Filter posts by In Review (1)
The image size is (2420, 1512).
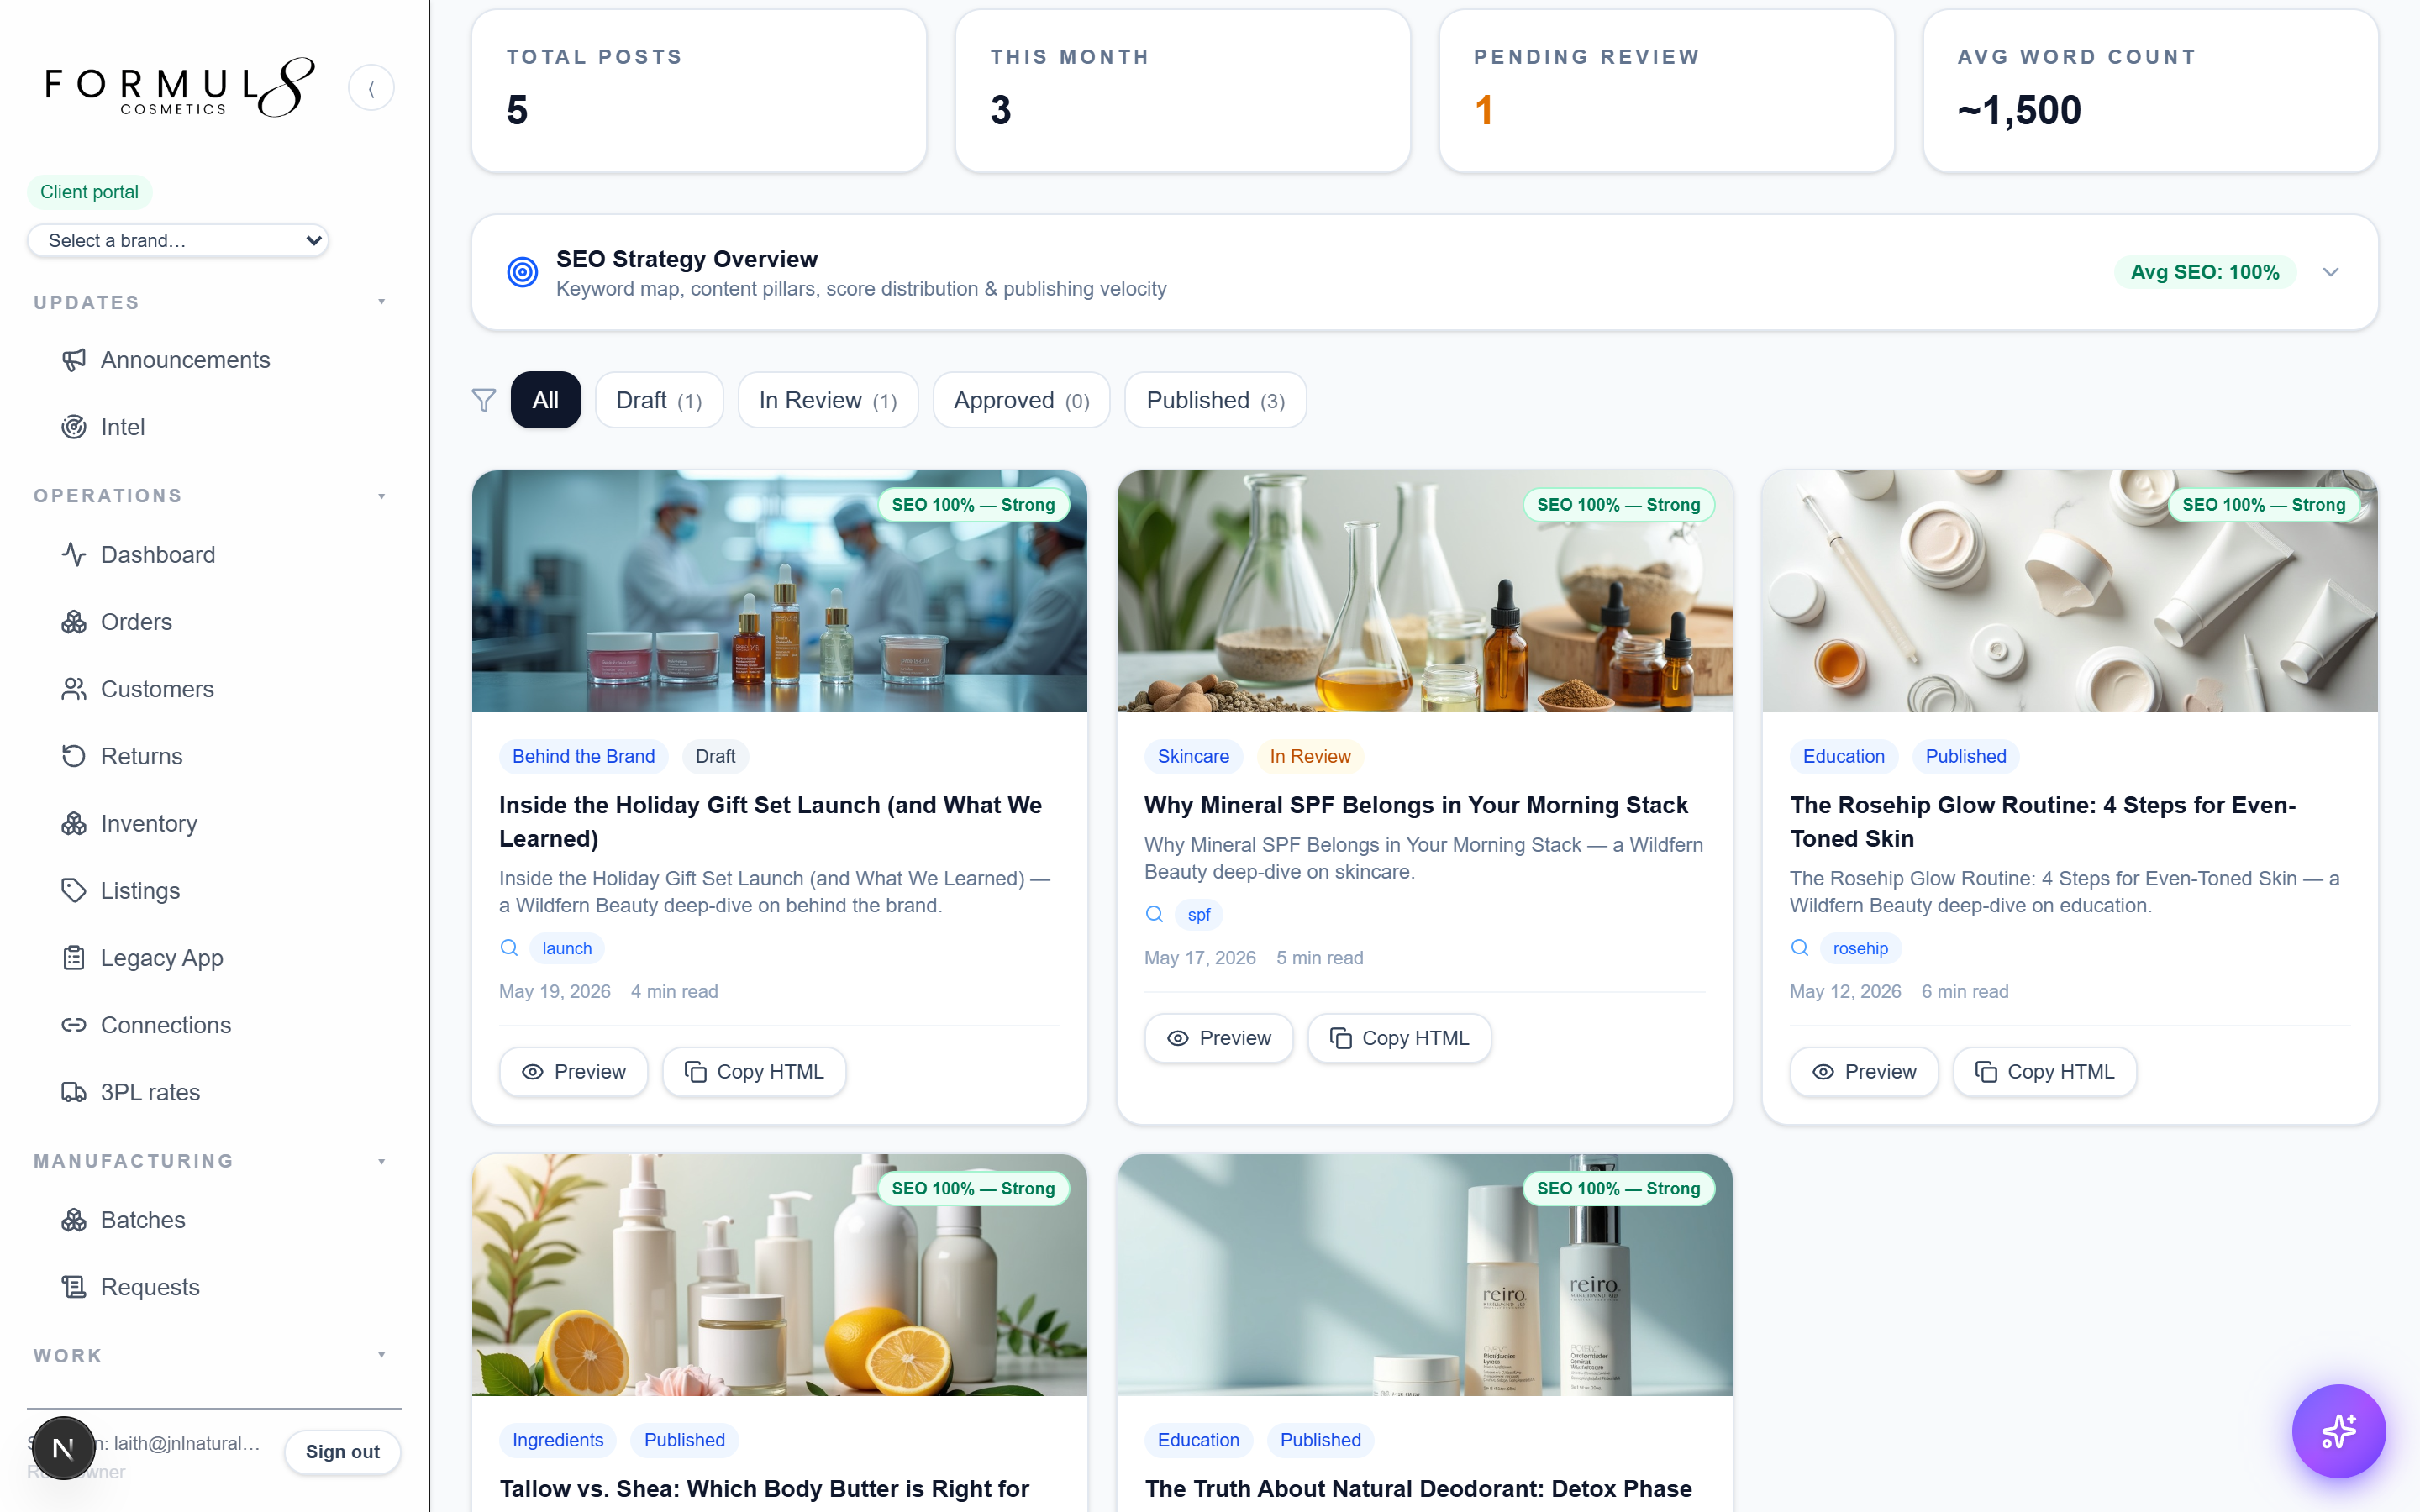pyautogui.click(x=828, y=400)
